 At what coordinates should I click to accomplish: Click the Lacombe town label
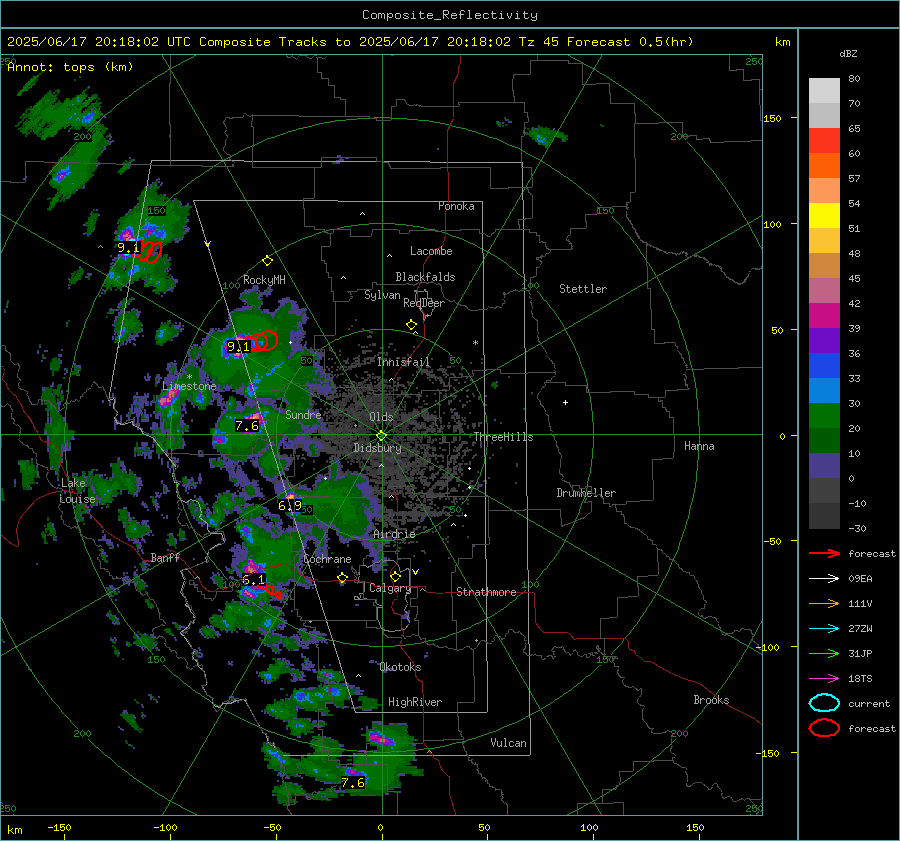pyautogui.click(x=431, y=251)
